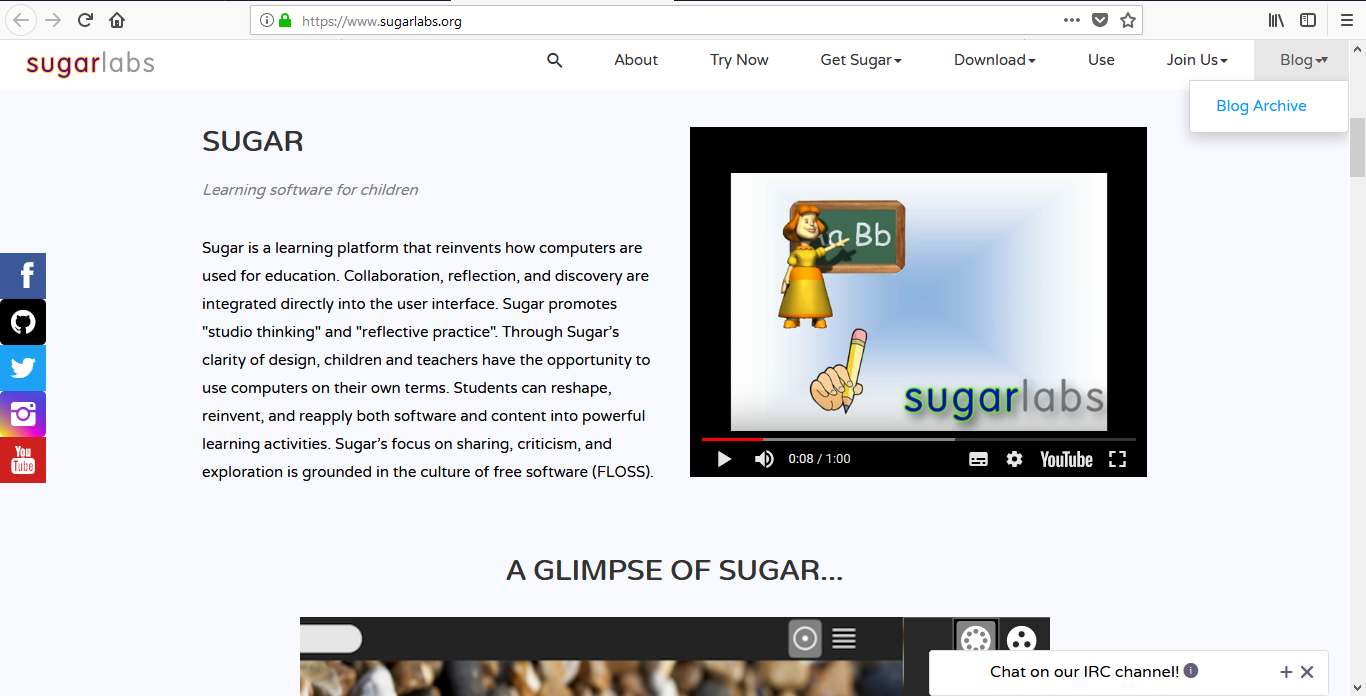Screen dimensions: 1366x696
Task: Open the GitHub icon in the social sidebar
Action: (22, 321)
